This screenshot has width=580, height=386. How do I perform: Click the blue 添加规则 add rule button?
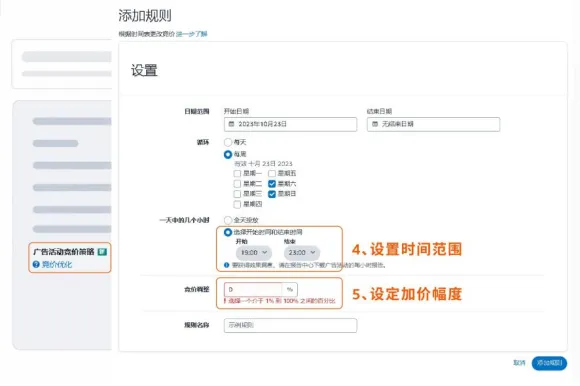click(x=549, y=363)
